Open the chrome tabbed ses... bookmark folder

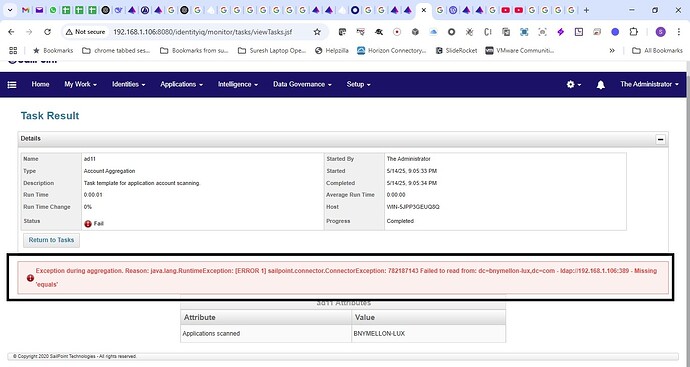tap(116, 51)
